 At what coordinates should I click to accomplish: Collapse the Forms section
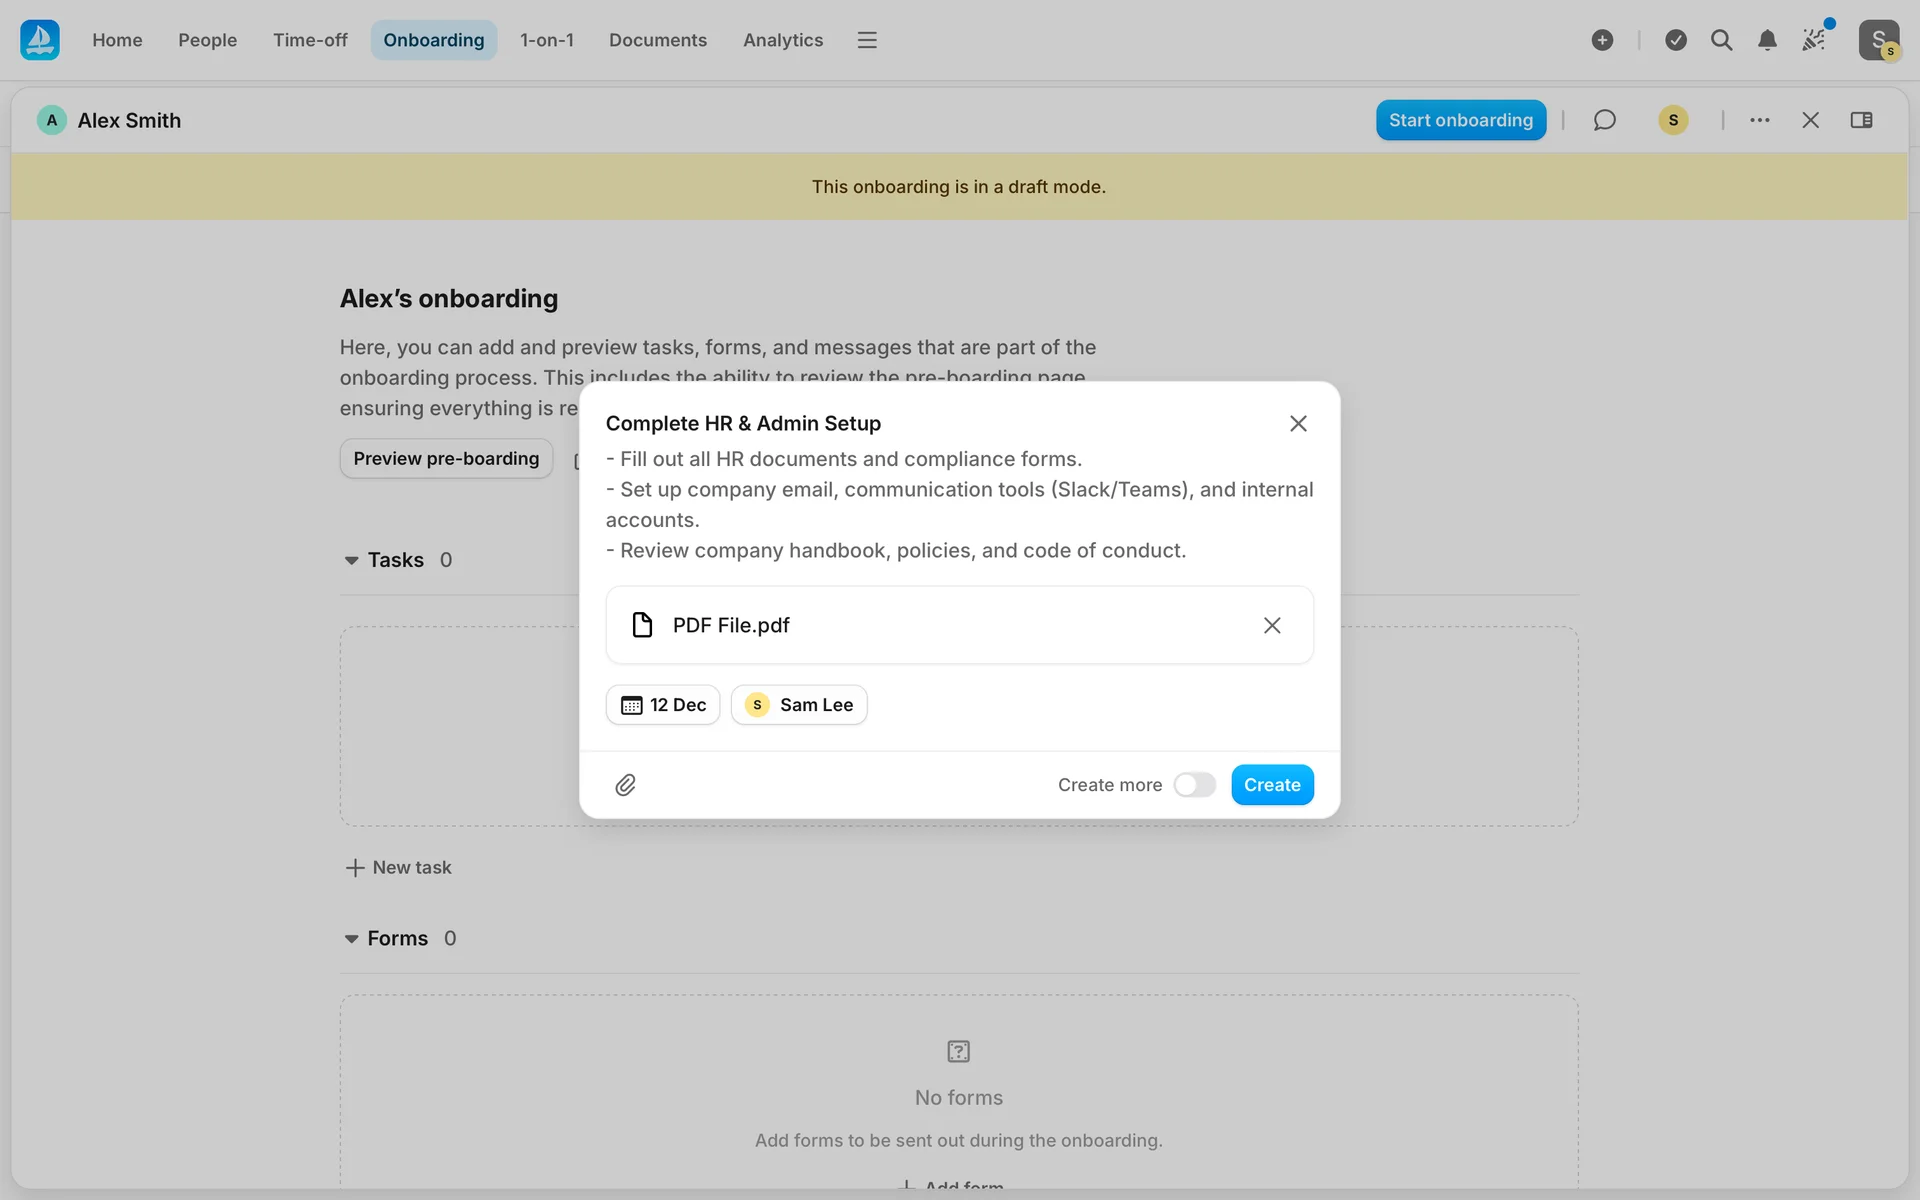351,939
